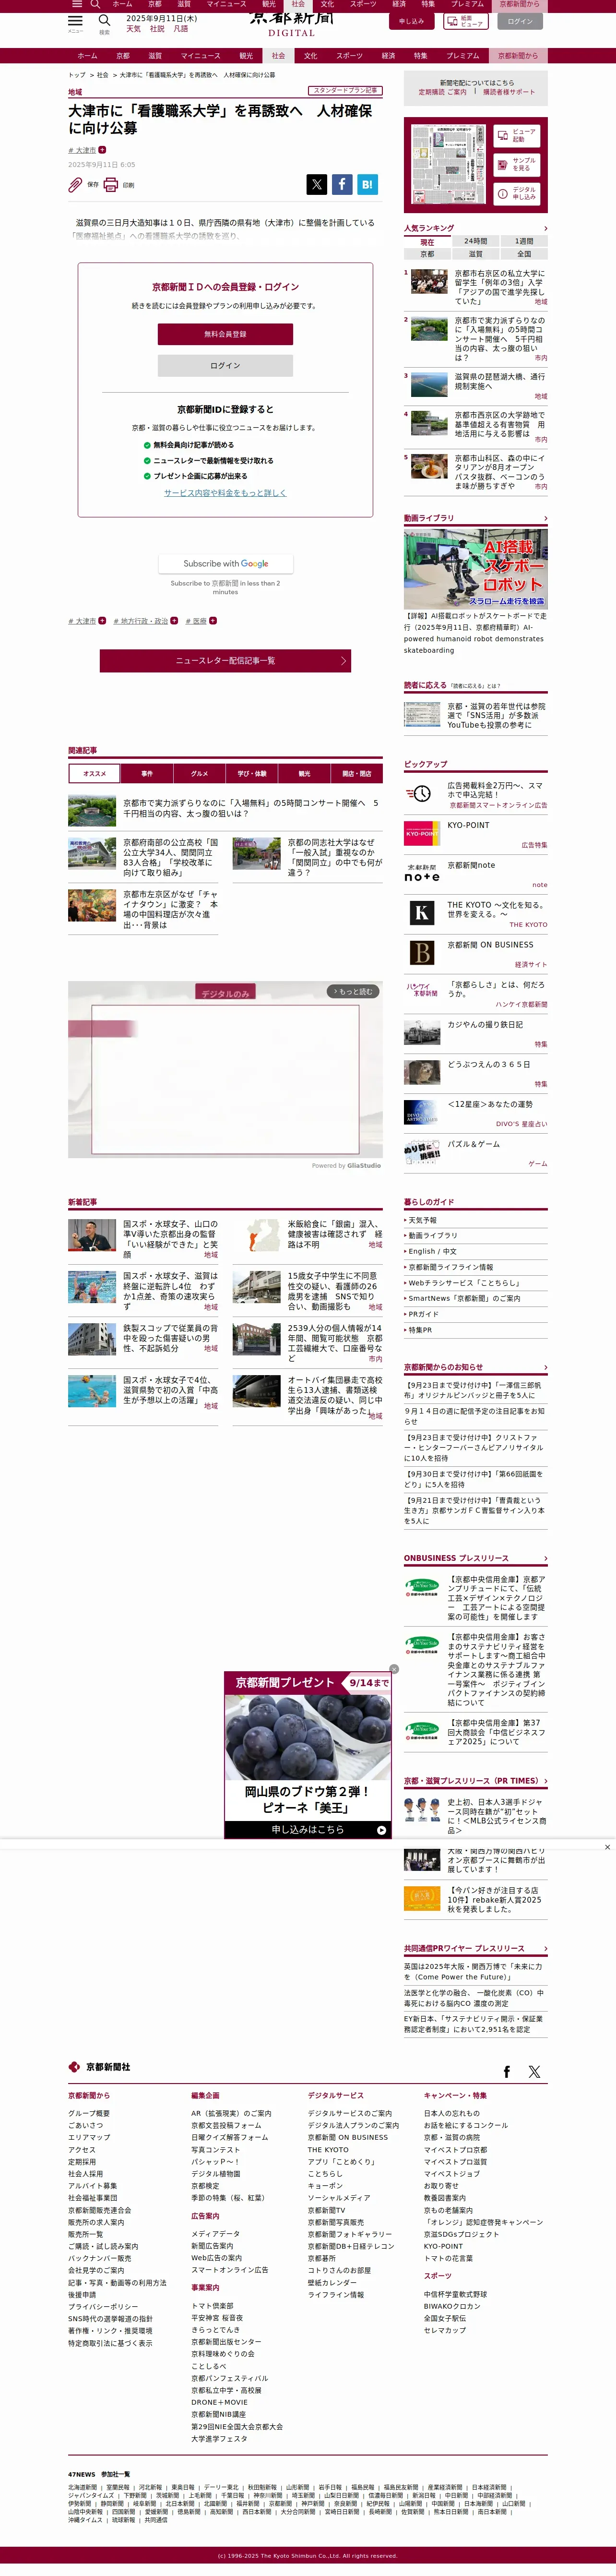Click もっと読む on digital-only ad

tap(352, 992)
